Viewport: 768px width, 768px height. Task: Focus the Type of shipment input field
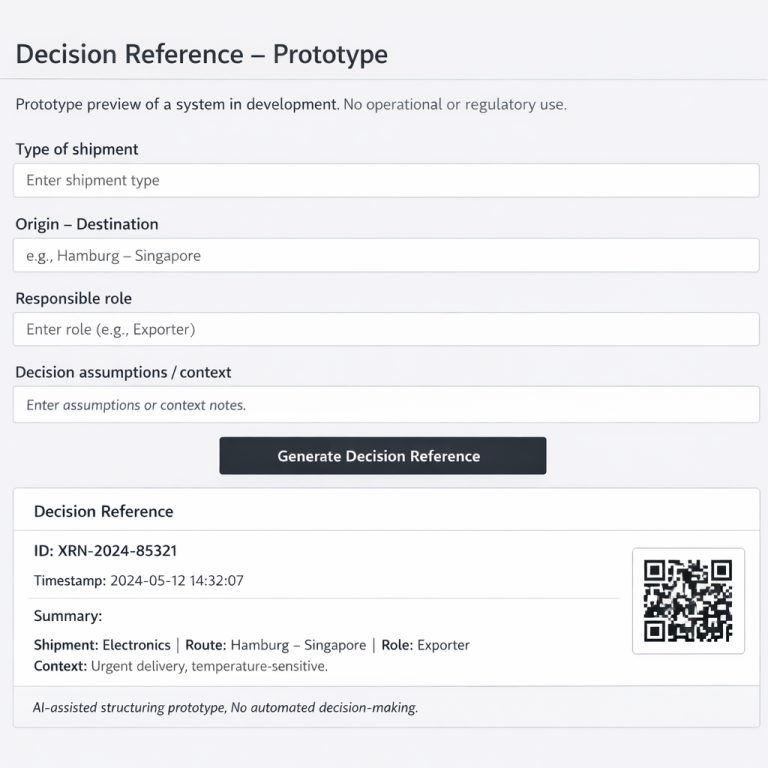[386, 181]
